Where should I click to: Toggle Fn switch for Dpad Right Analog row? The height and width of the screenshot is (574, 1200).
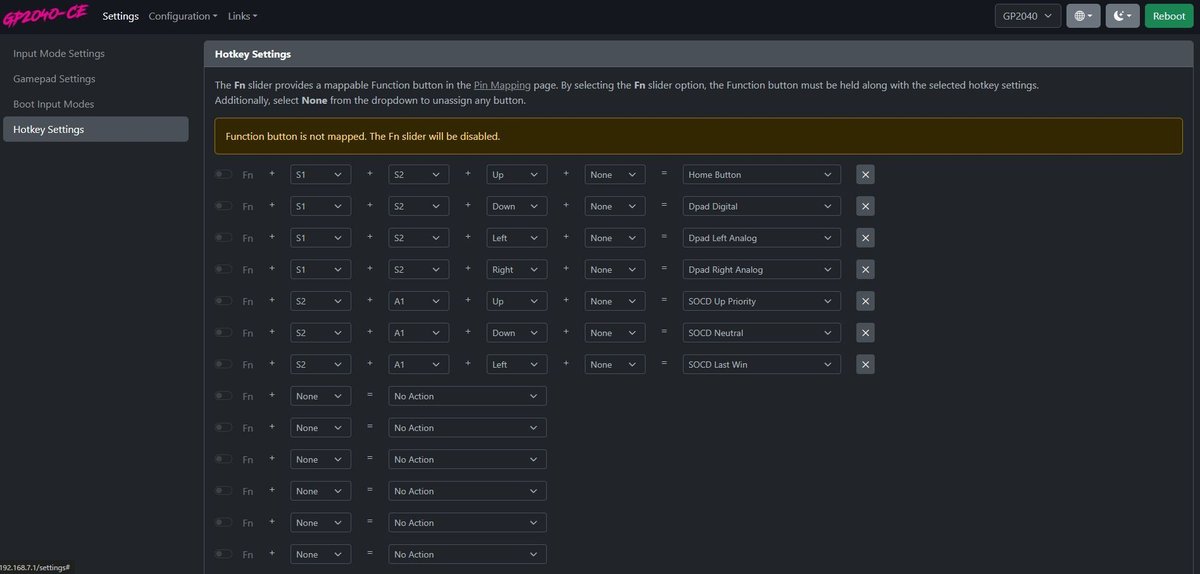[223, 270]
